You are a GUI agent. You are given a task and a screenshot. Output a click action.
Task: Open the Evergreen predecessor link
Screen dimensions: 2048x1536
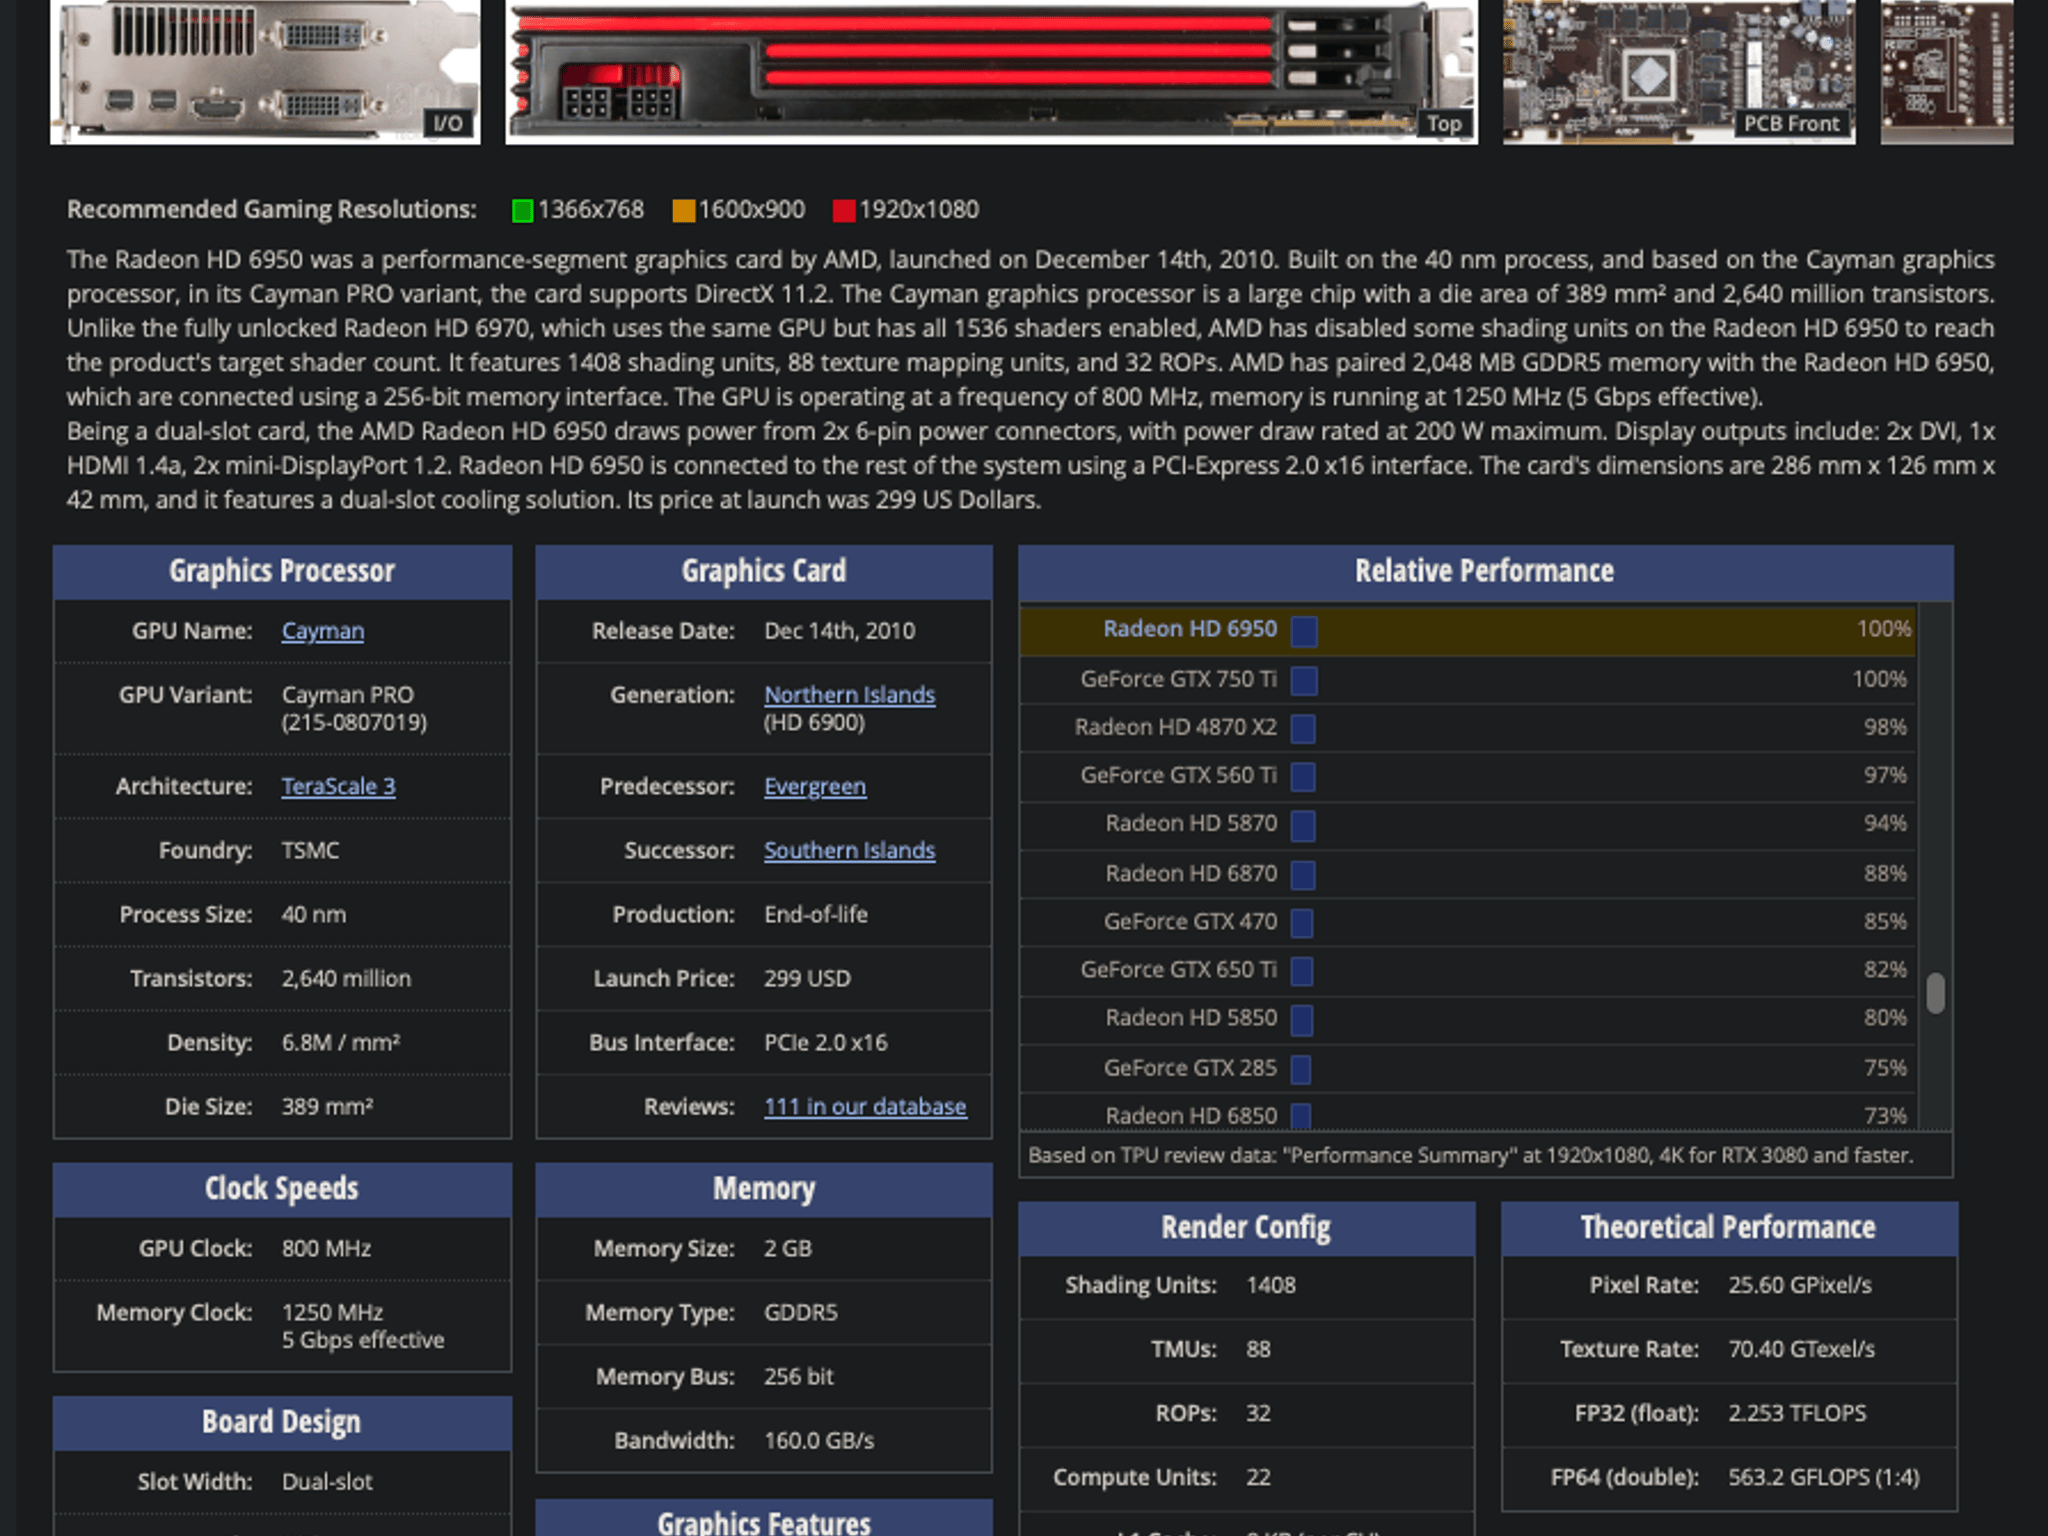(815, 786)
